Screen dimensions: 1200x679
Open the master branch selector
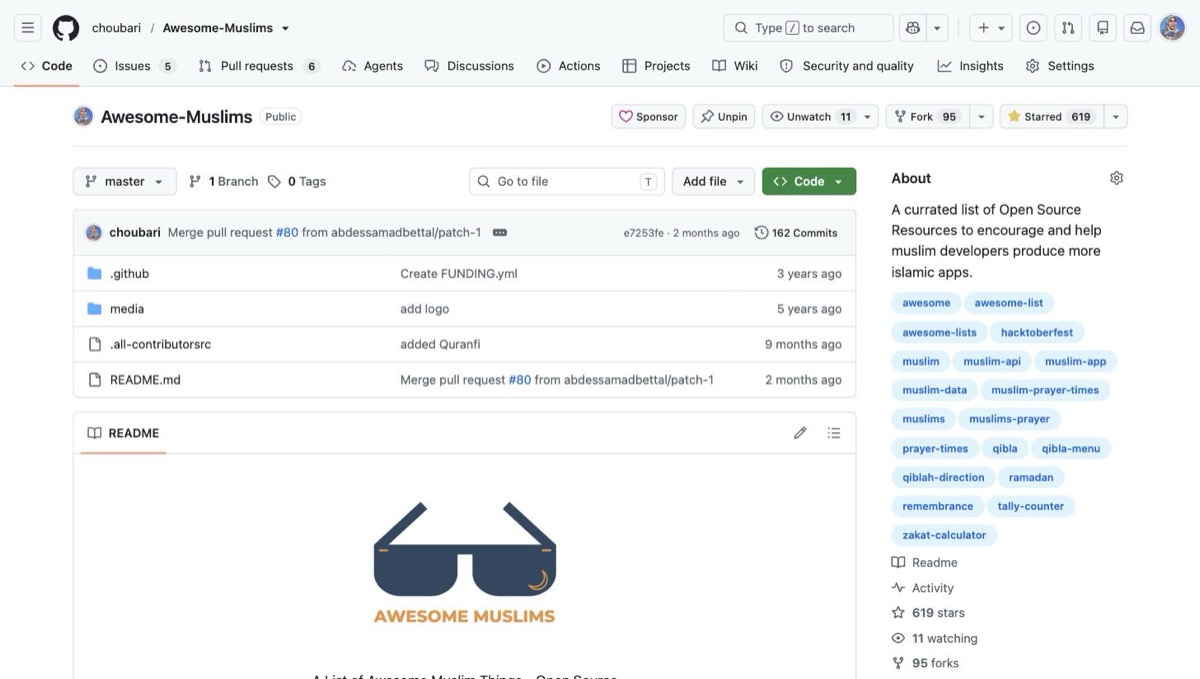(x=125, y=181)
